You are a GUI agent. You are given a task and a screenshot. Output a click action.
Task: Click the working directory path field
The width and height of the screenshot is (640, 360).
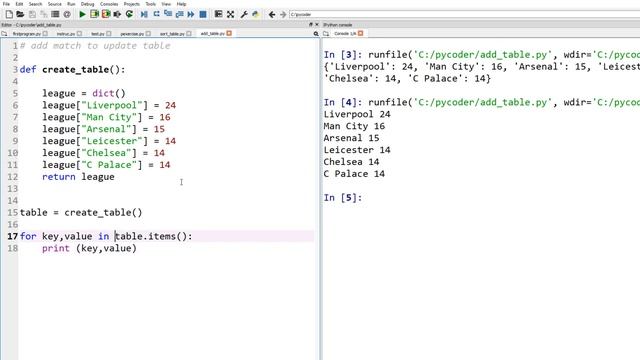(x=464, y=14)
